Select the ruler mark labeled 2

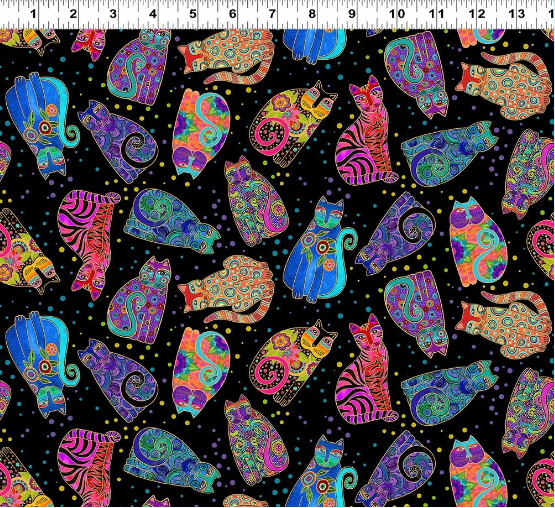pos(73,14)
